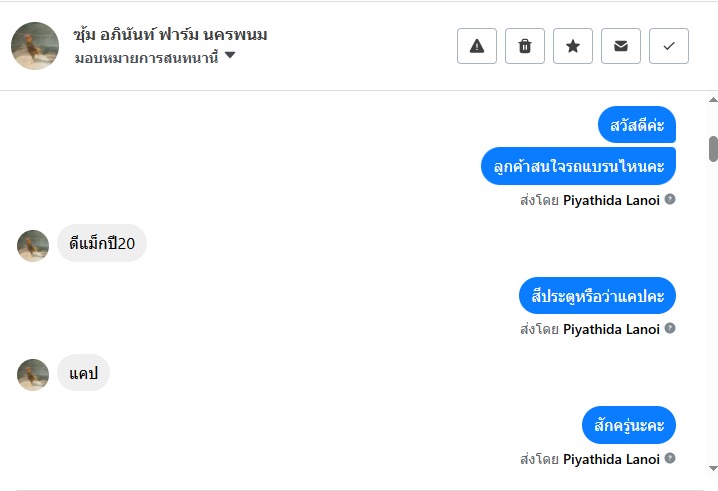Click the assign conversation label text
The width and height of the screenshot is (718, 491).
click(x=145, y=57)
